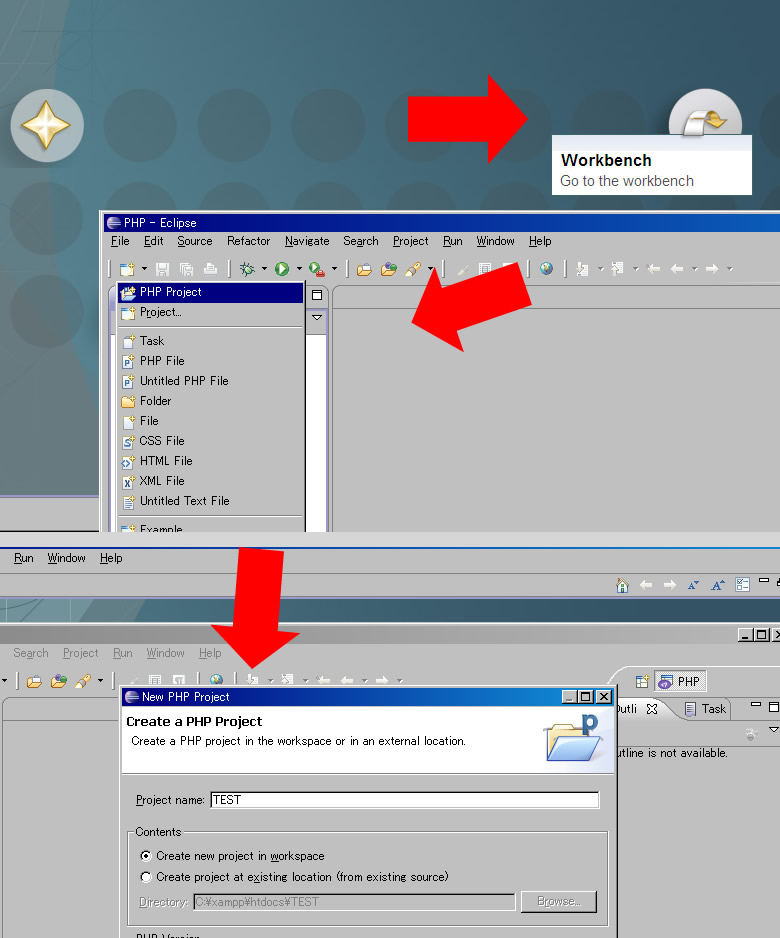Choose Task from the New dropdown list
Viewport: 780px width, 938px height.
(x=211, y=341)
